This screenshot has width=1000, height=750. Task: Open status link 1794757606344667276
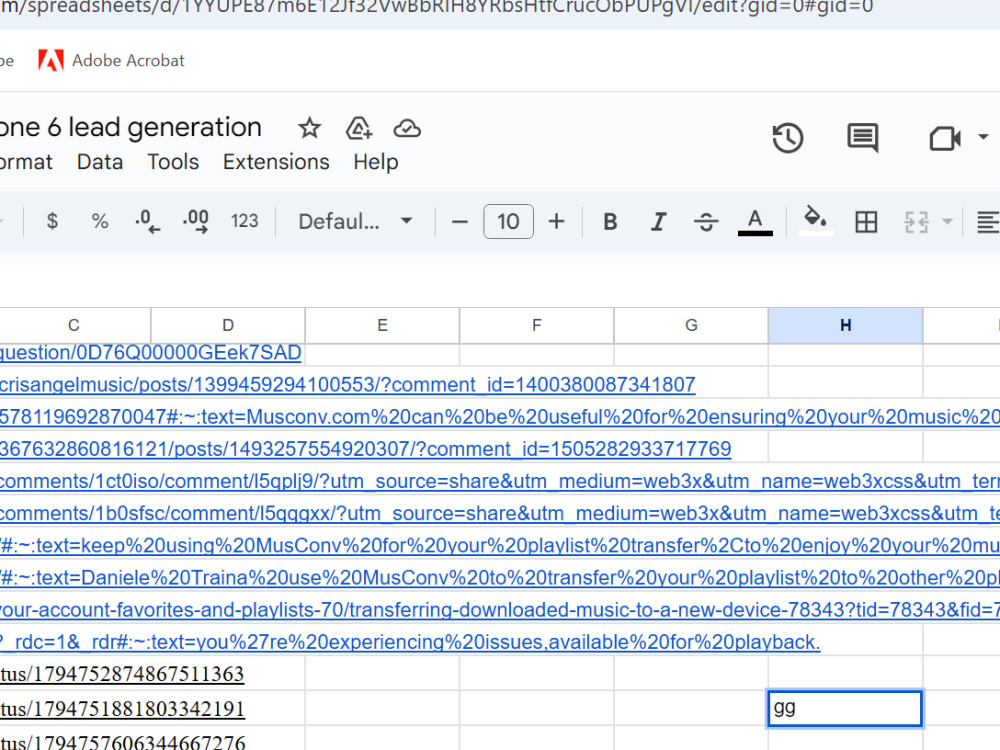pyautogui.click(x=123, y=742)
